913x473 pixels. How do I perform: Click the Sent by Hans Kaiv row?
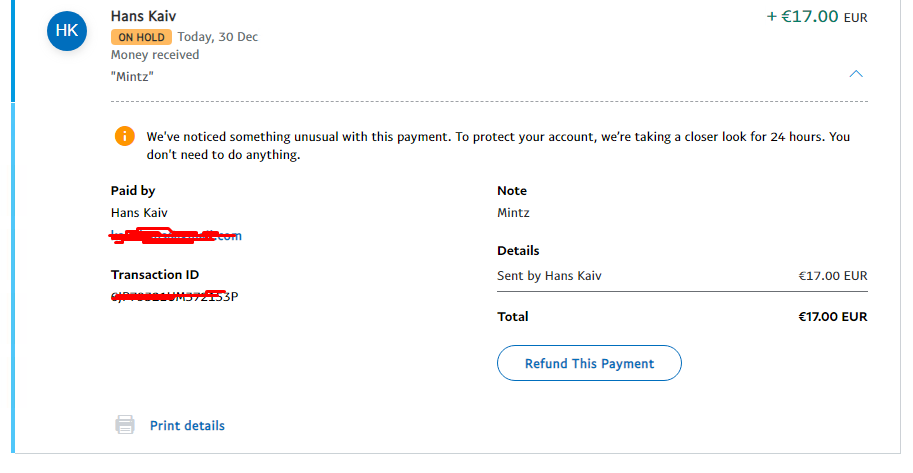[682, 276]
